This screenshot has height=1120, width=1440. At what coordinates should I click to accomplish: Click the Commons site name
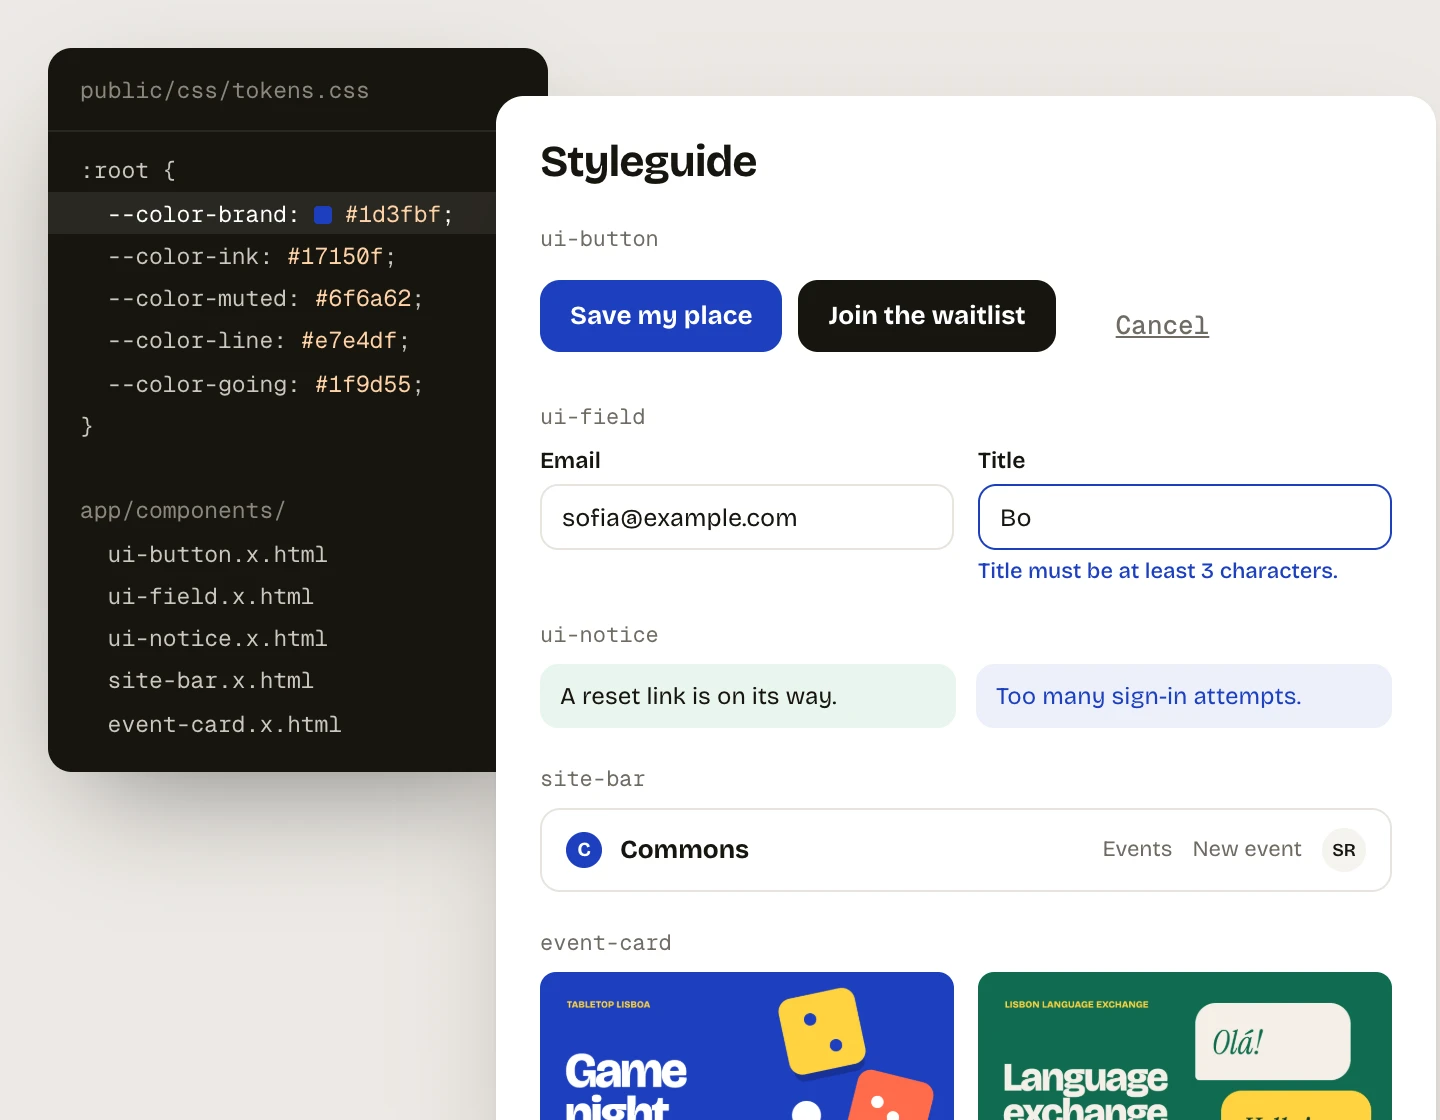(x=684, y=850)
